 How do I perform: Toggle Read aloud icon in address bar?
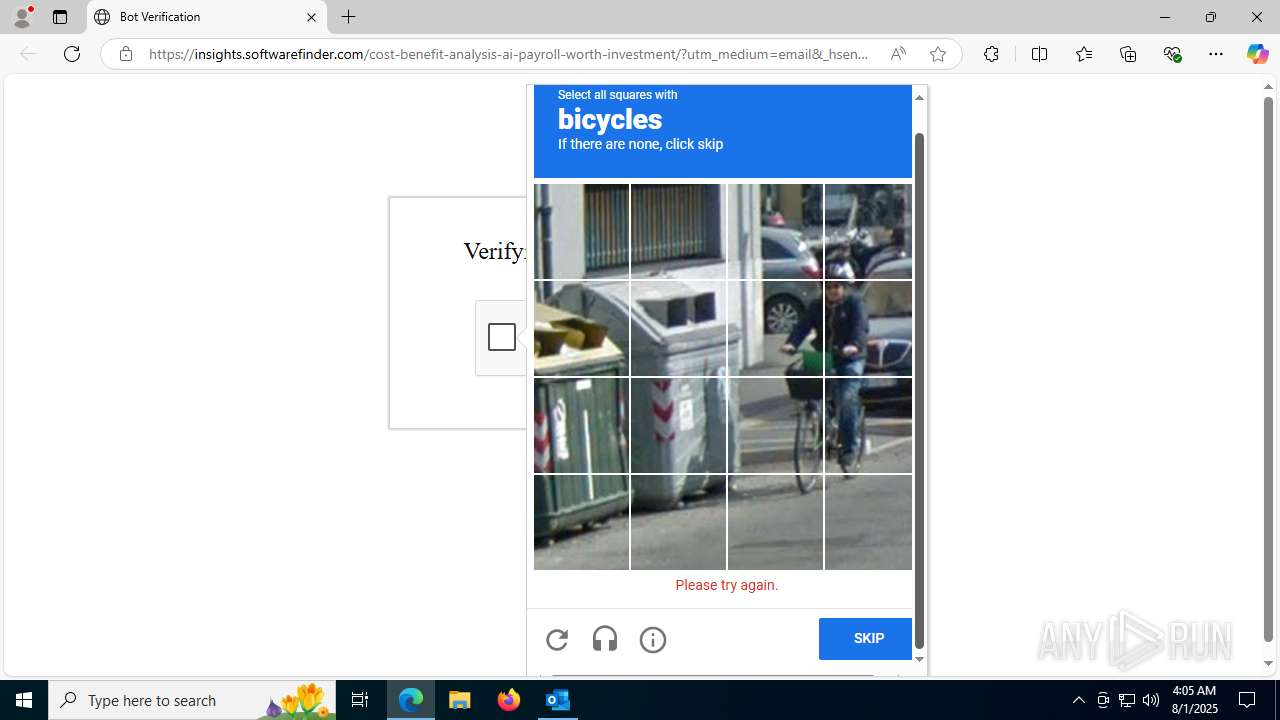click(x=898, y=54)
